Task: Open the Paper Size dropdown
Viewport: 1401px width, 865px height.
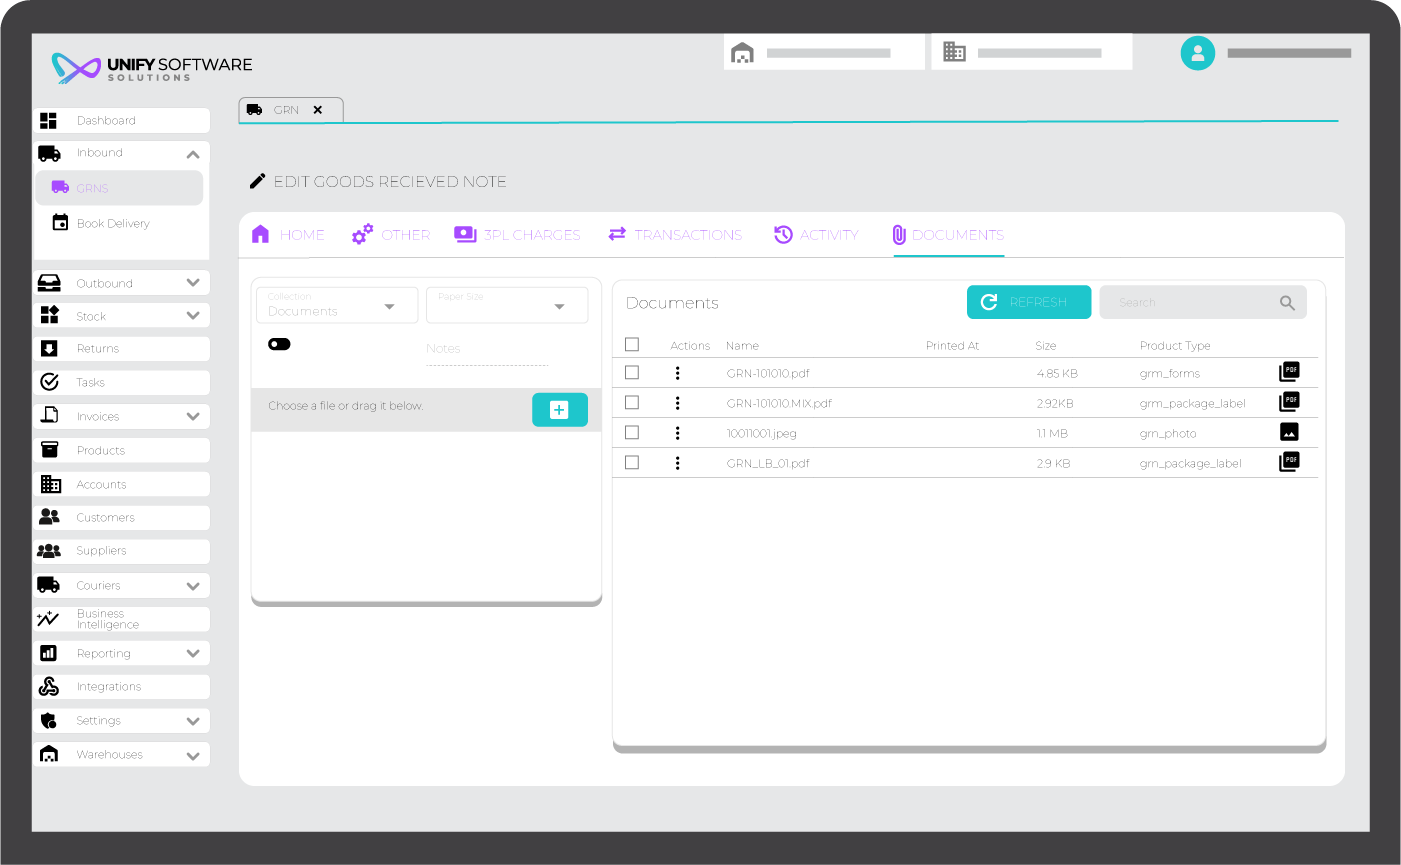Action: pyautogui.click(x=506, y=306)
